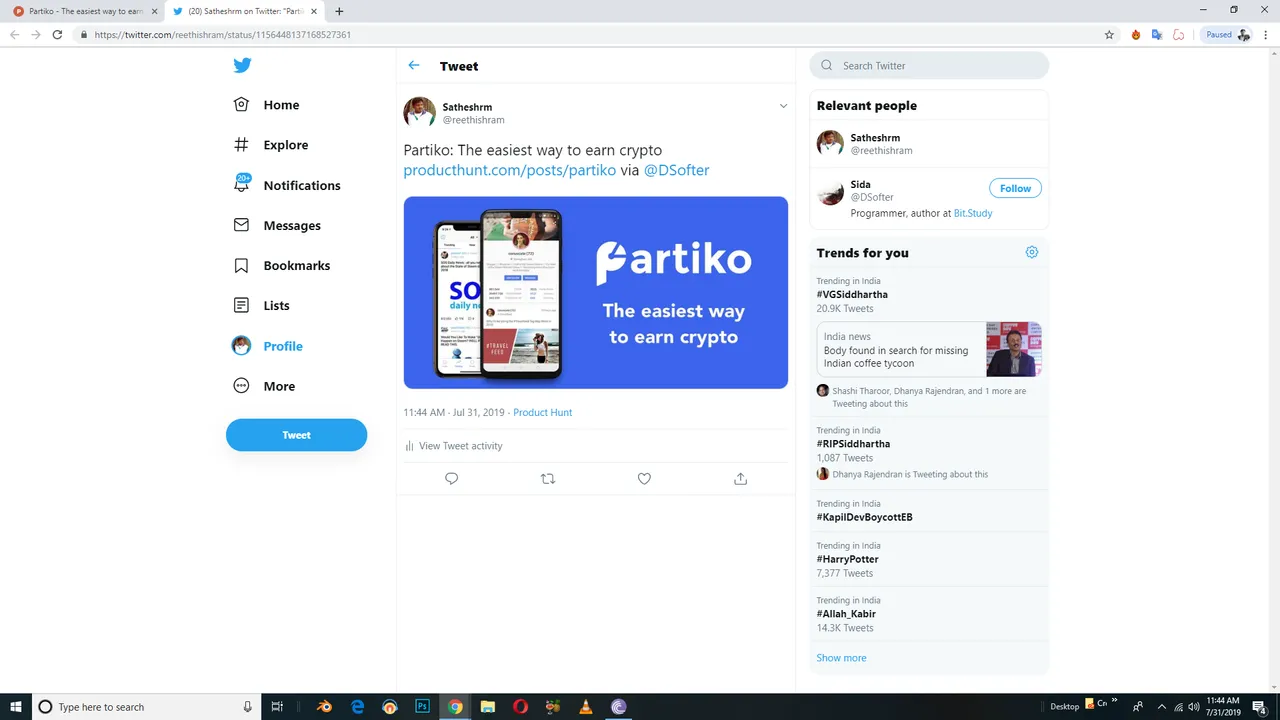Open the Explore page
The height and width of the screenshot is (720, 1280).
(x=270, y=145)
